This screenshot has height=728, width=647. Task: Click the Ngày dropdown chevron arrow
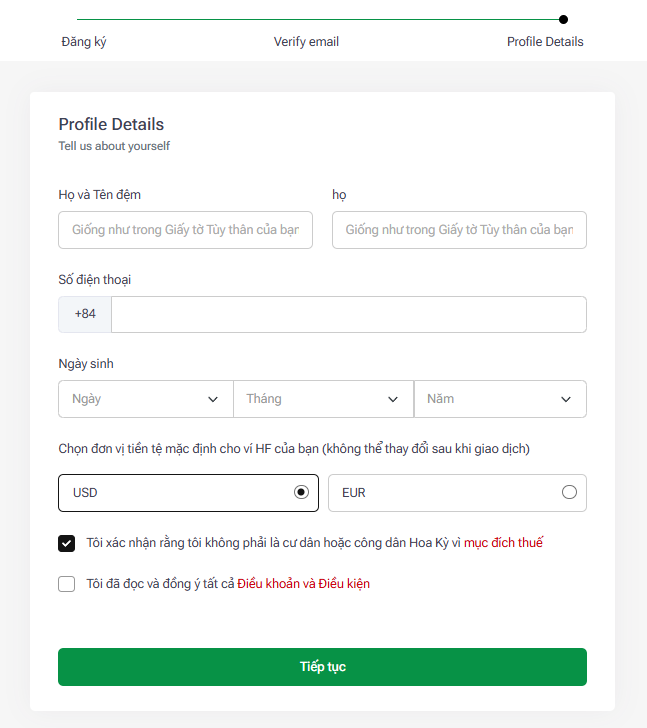213,399
